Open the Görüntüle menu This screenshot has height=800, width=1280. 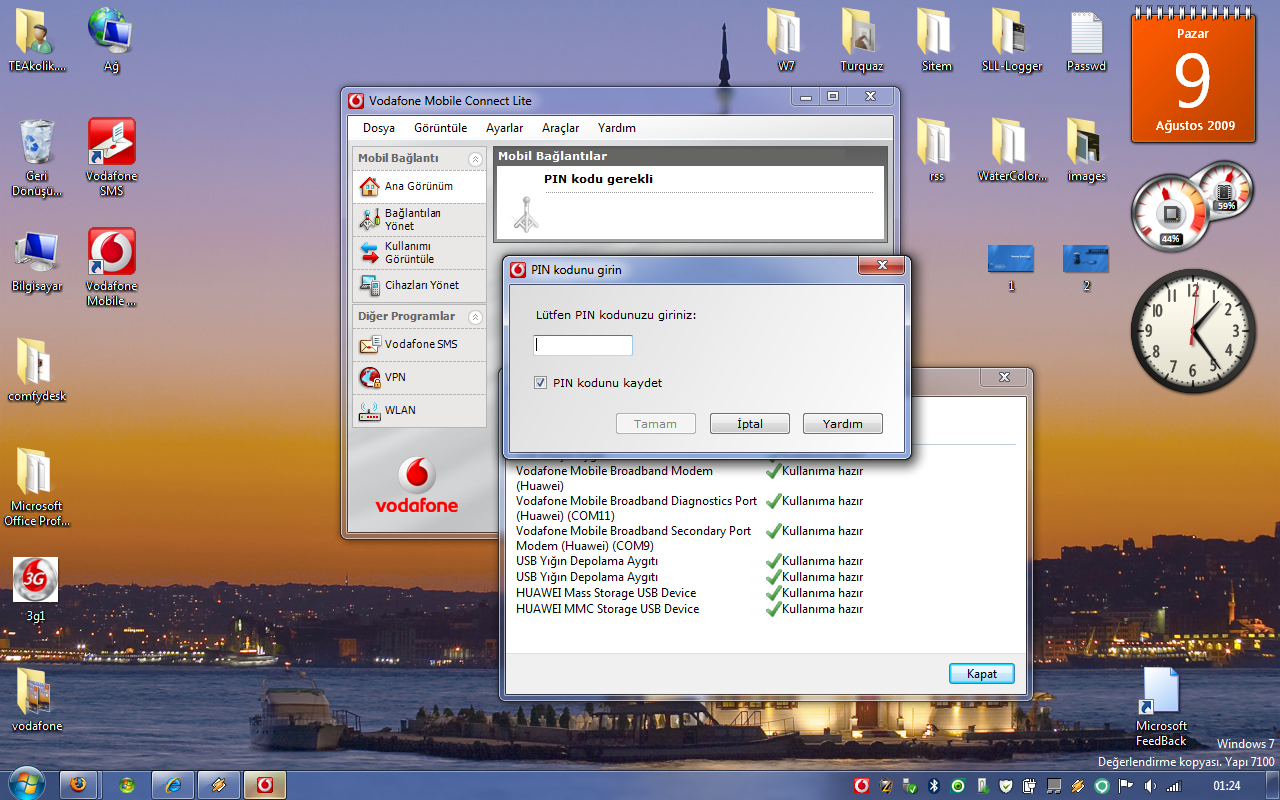[x=441, y=128]
